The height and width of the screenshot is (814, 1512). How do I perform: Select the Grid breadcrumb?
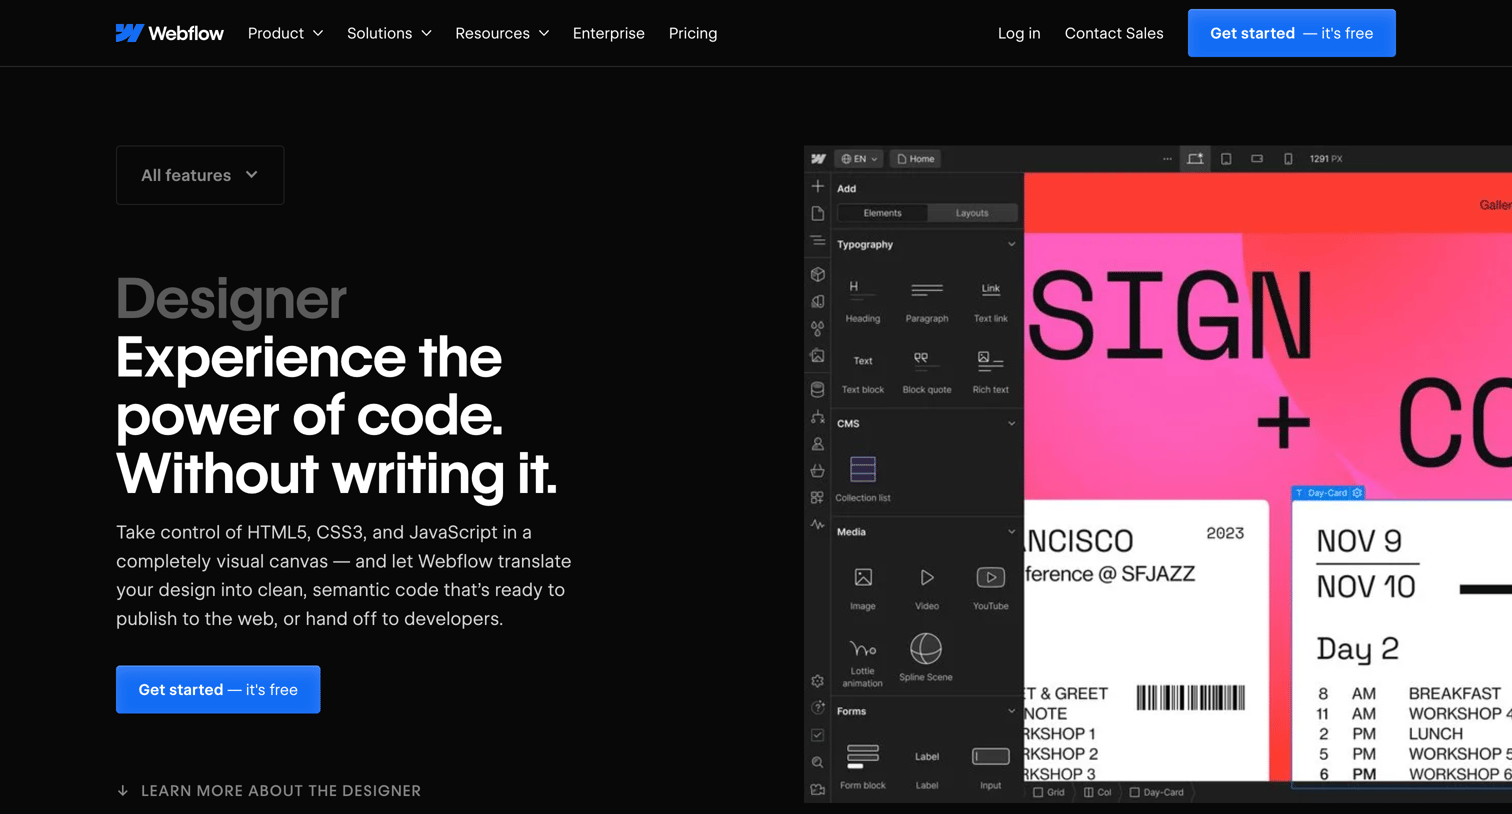point(1049,792)
